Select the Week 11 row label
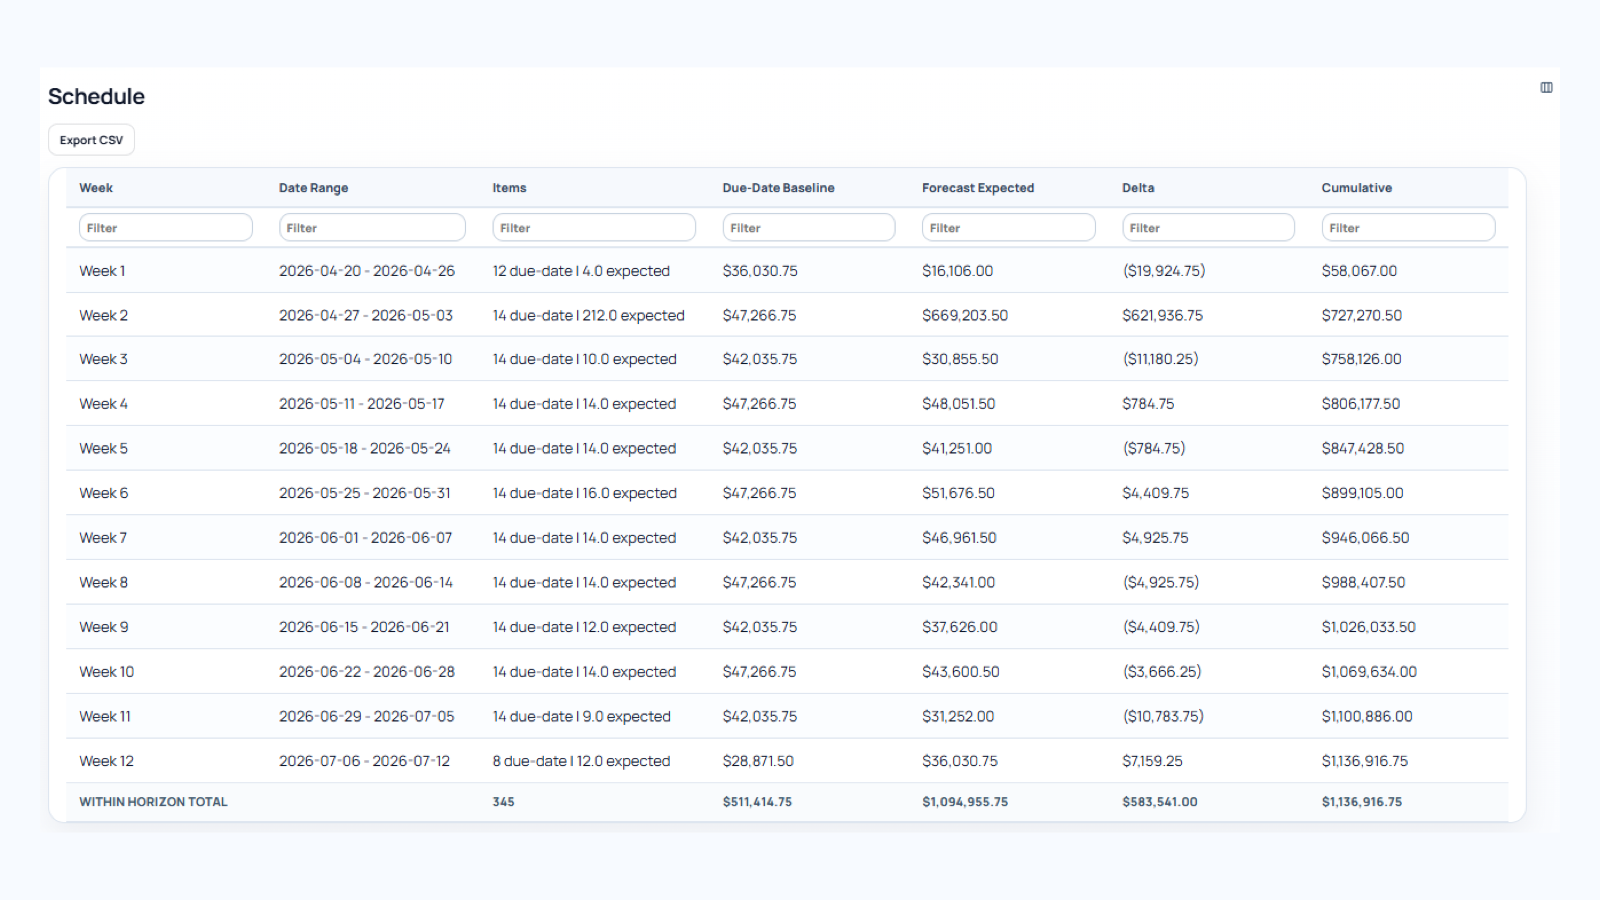Viewport: 1600px width, 900px height. [105, 716]
